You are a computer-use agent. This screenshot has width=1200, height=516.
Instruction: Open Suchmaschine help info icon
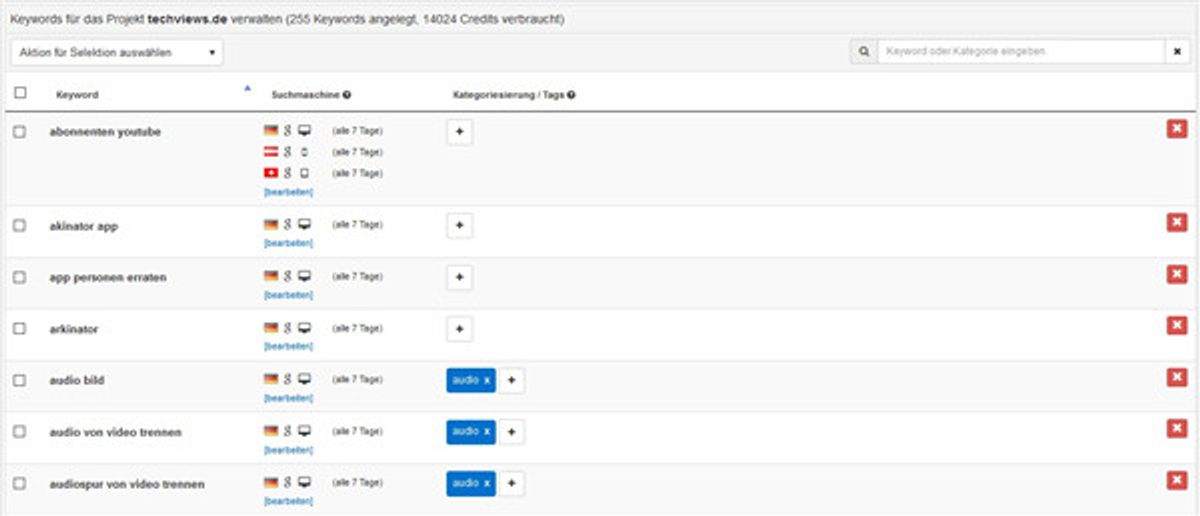tap(346, 95)
